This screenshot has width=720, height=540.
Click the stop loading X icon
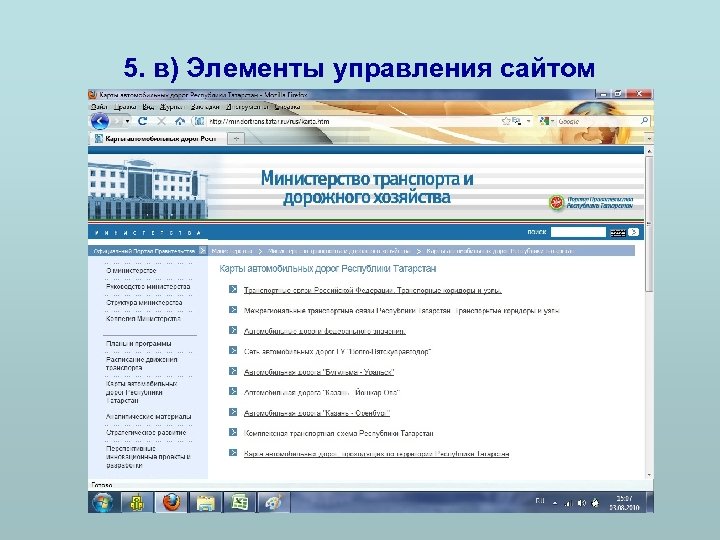click(161, 121)
